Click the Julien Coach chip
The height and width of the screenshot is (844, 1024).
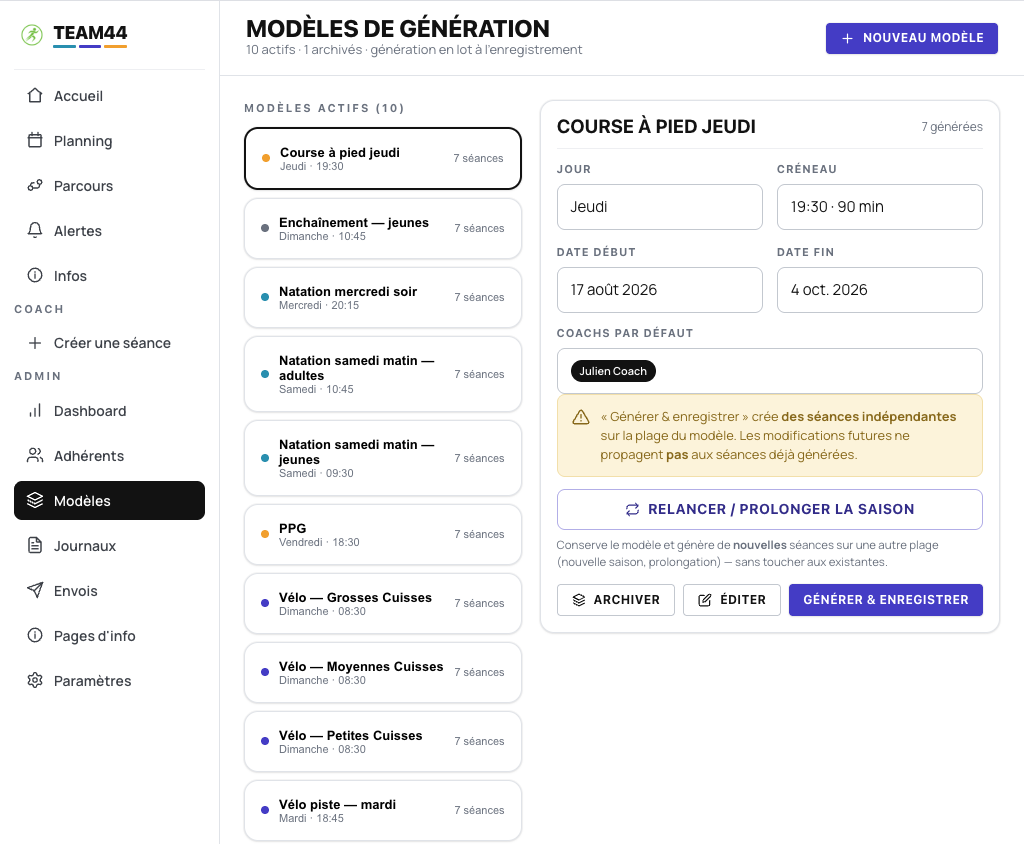pos(613,371)
